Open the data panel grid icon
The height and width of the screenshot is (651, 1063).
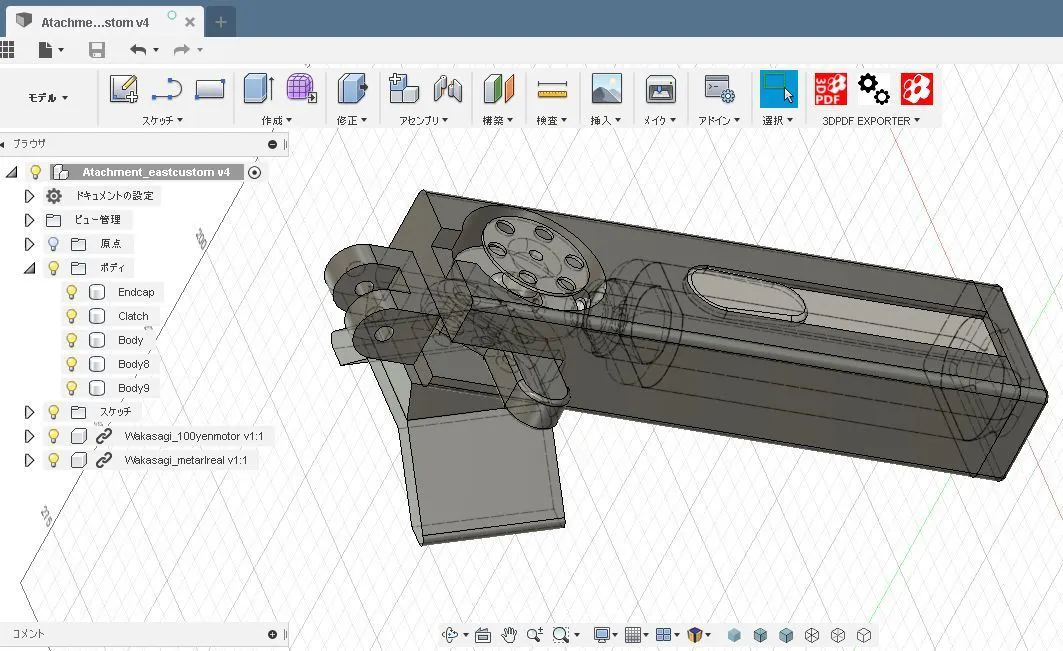point(7,49)
